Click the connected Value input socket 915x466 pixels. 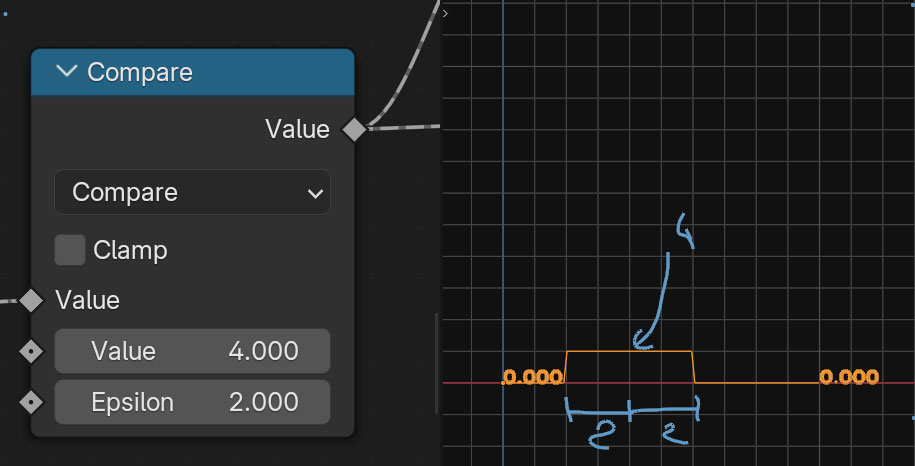coord(32,300)
